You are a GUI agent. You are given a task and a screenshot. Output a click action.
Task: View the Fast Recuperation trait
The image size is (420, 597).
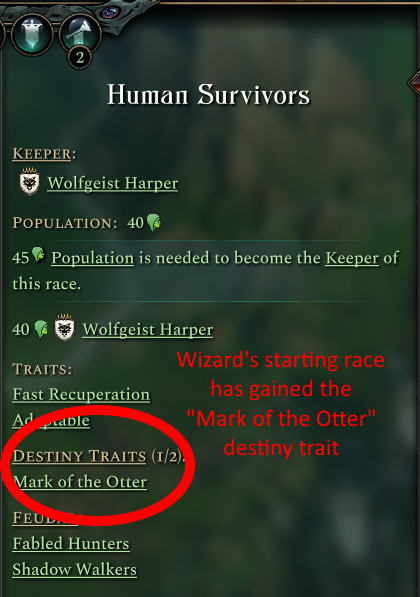(x=81, y=394)
